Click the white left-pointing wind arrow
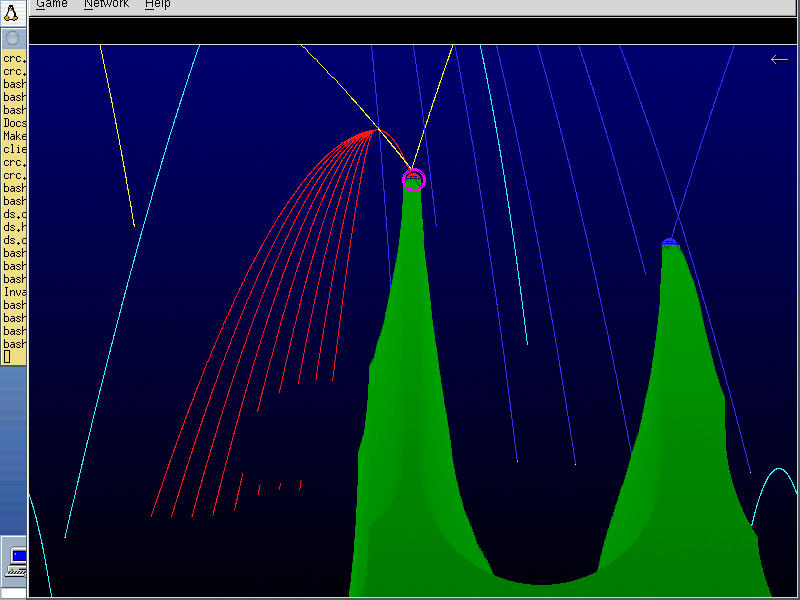The width and height of the screenshot is (800, 600). pos(779,60)
